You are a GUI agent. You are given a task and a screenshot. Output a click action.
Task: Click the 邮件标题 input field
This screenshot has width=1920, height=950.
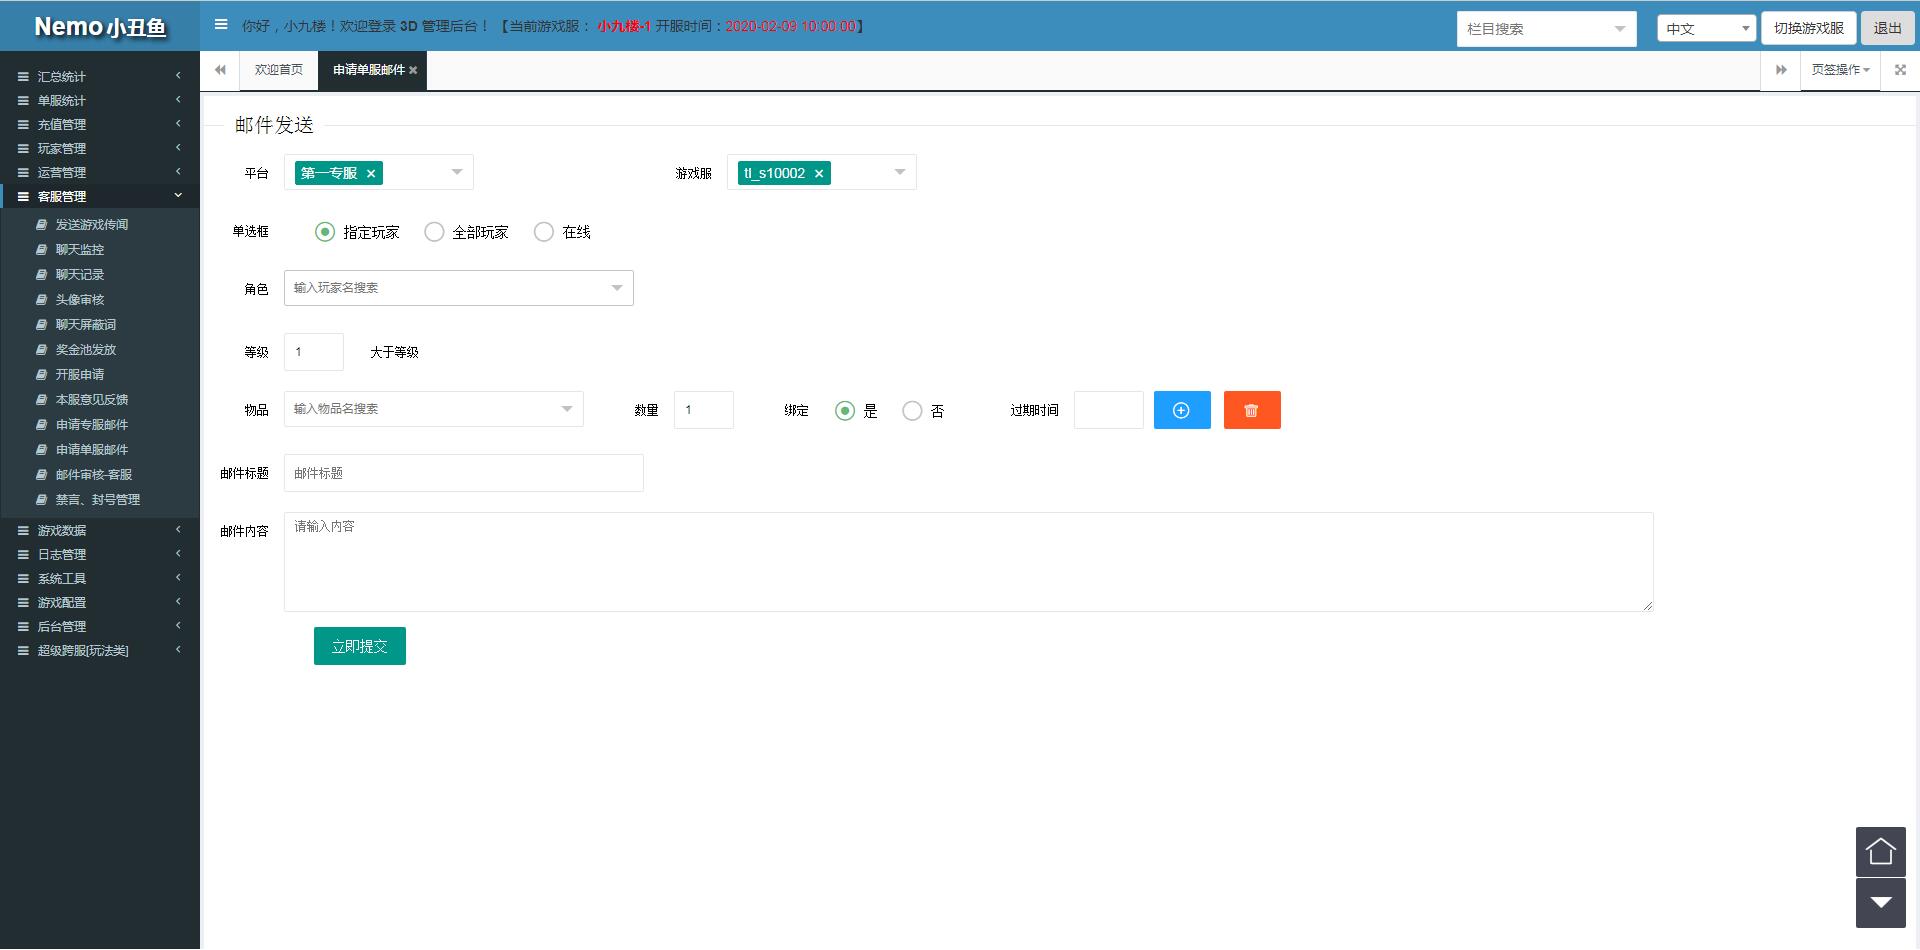(x=463, y=473)
